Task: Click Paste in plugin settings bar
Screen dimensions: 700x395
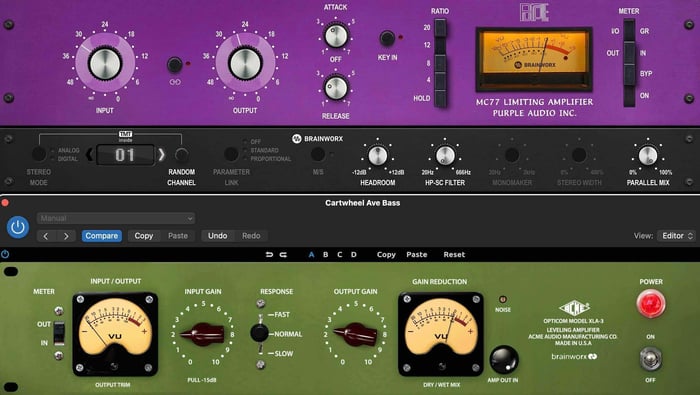Action: click(x=417, y=254)
